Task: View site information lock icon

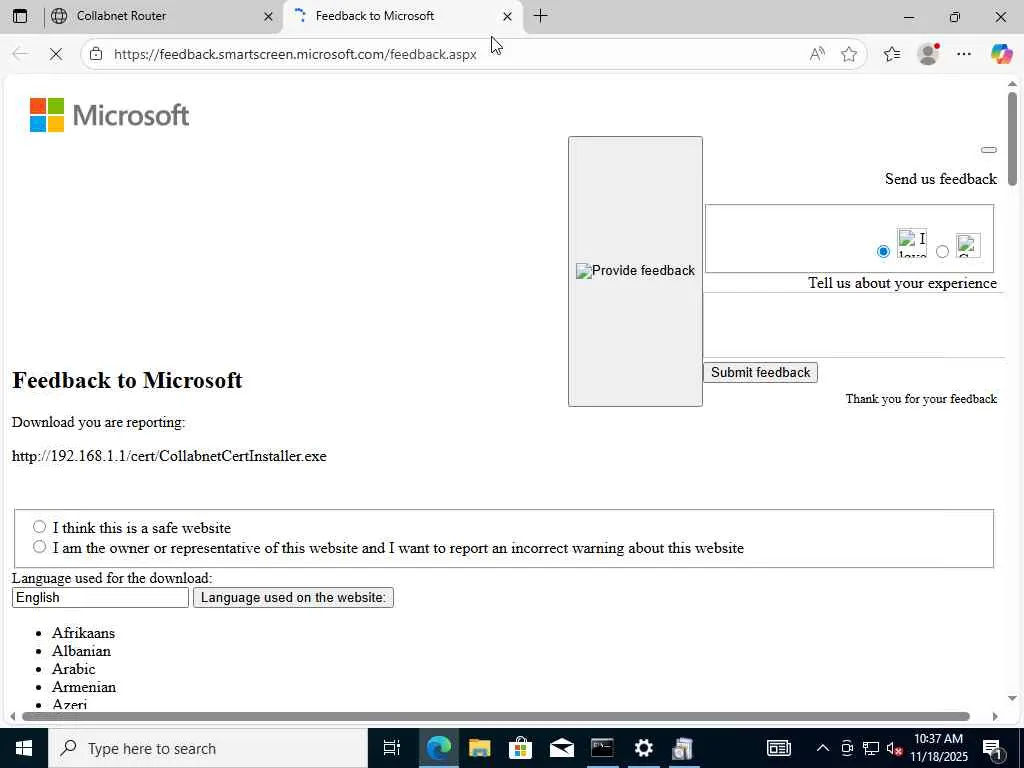Action: click(96, 54)
